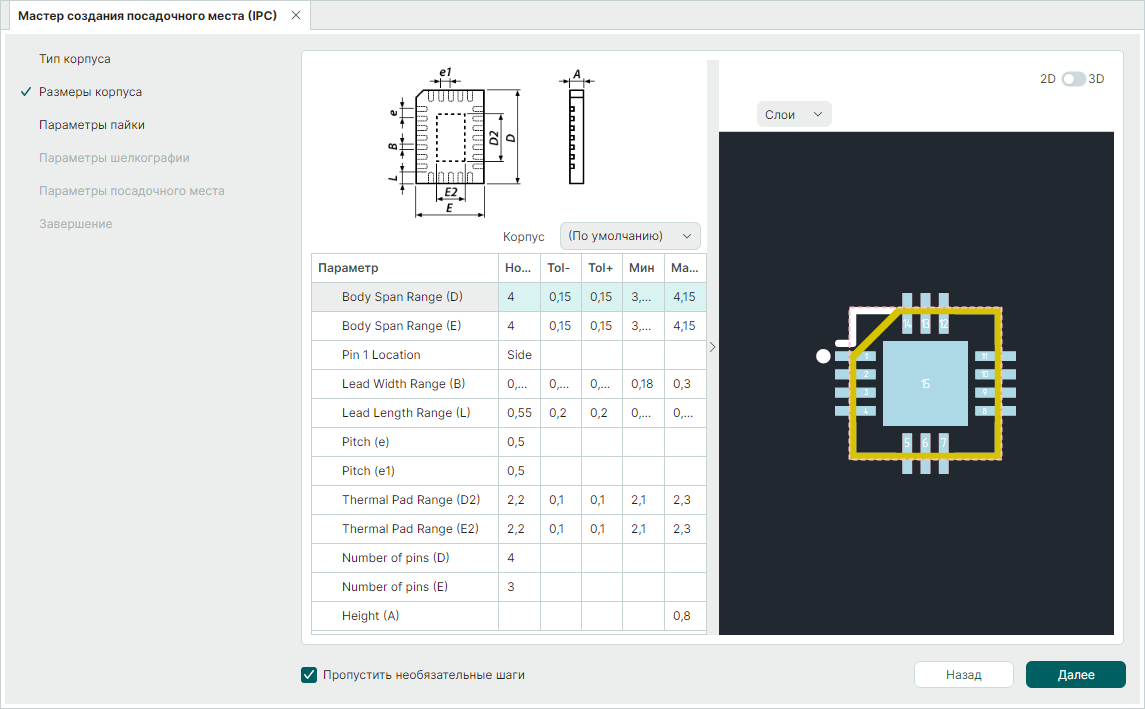The image size is (1145, 709).
Task: Enable skip optional steps checkbox
Action: pos(309,675)
